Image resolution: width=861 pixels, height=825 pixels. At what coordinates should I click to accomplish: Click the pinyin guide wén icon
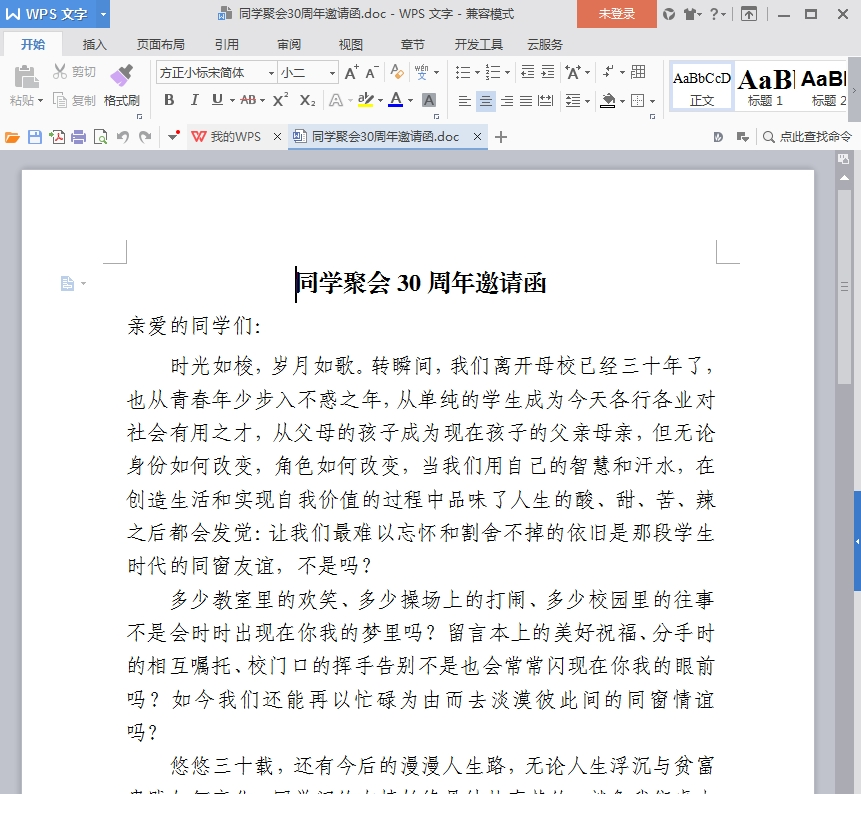[x=421, y=72]
